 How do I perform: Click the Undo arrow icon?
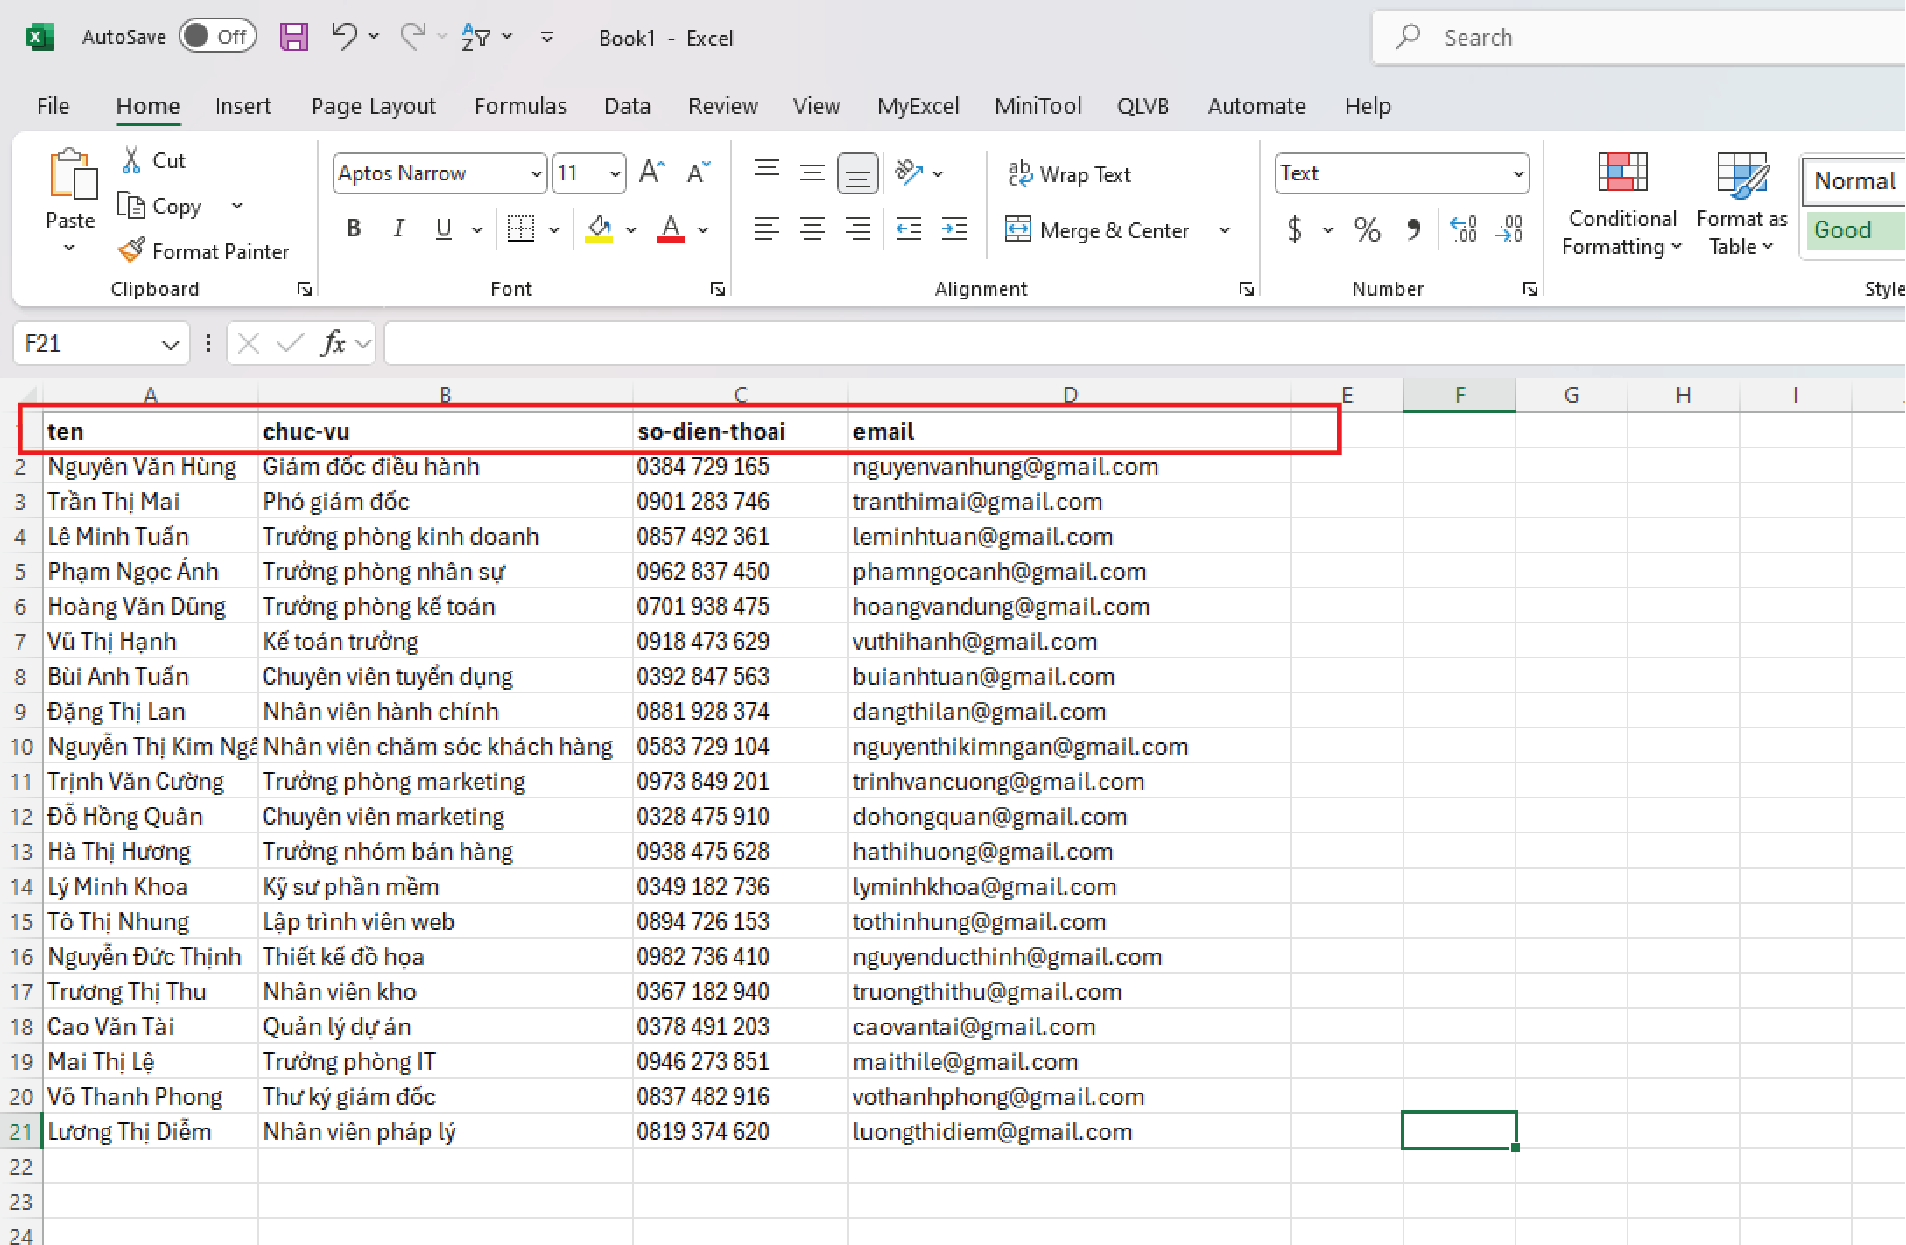(344, 37)
